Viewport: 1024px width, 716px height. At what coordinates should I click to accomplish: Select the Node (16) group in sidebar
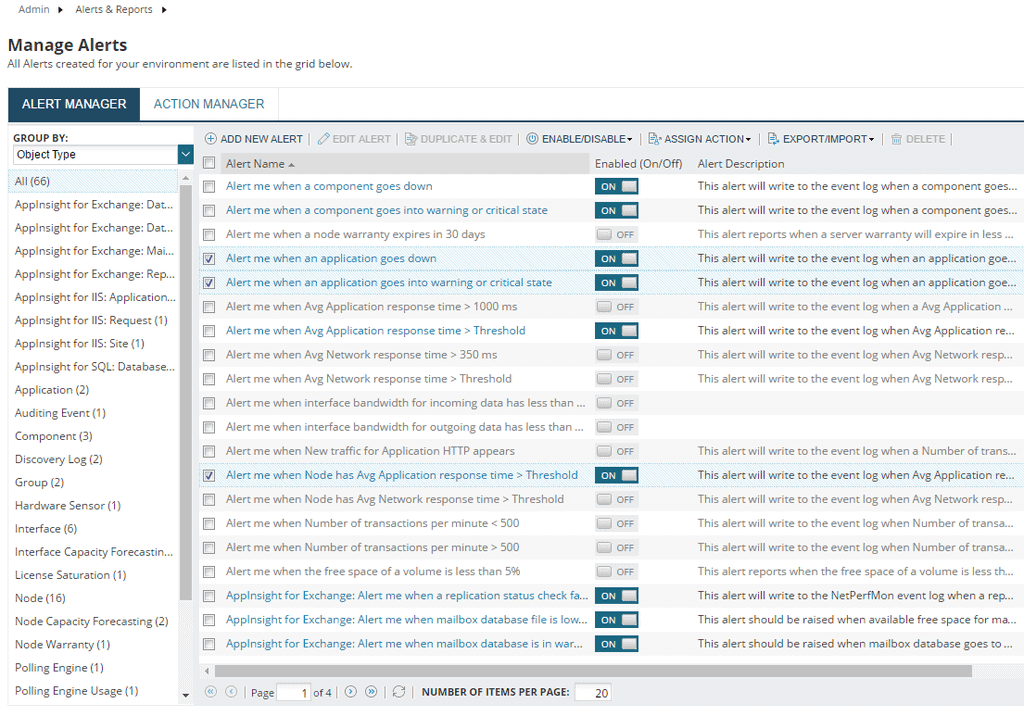pyautogui.click(x=40, y=598)
